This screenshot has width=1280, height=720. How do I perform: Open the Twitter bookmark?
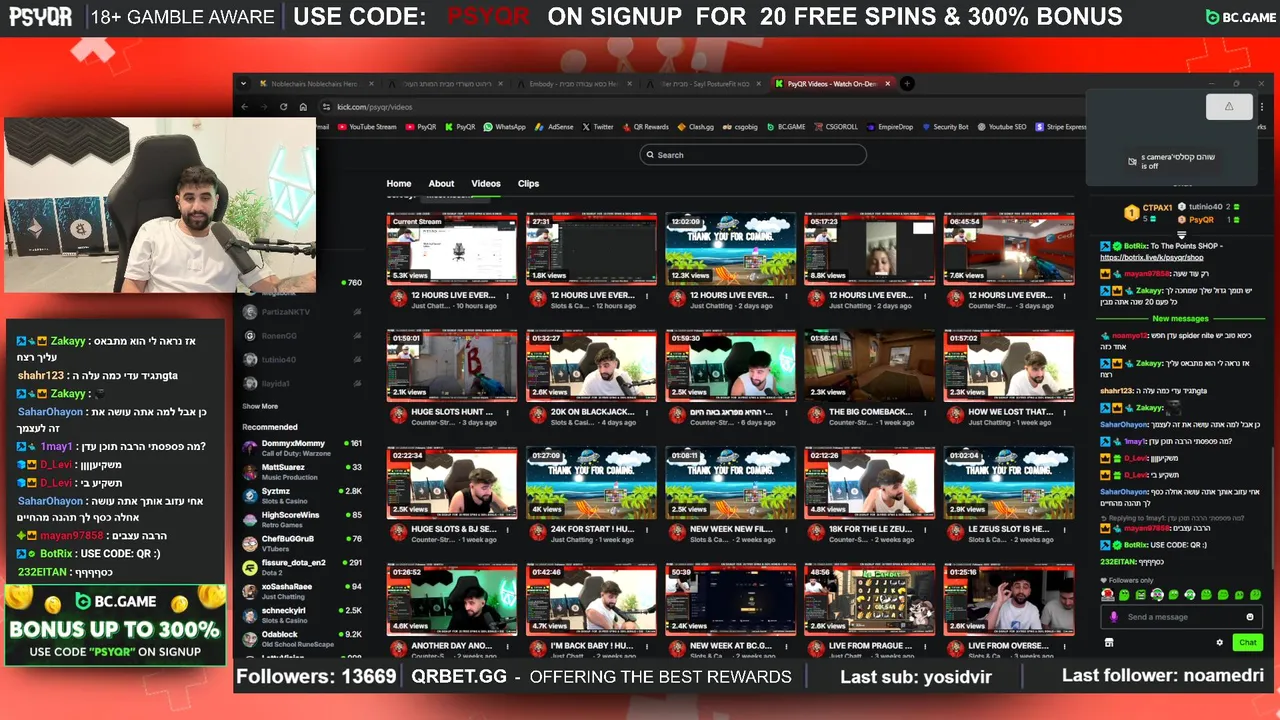point(597,127)
